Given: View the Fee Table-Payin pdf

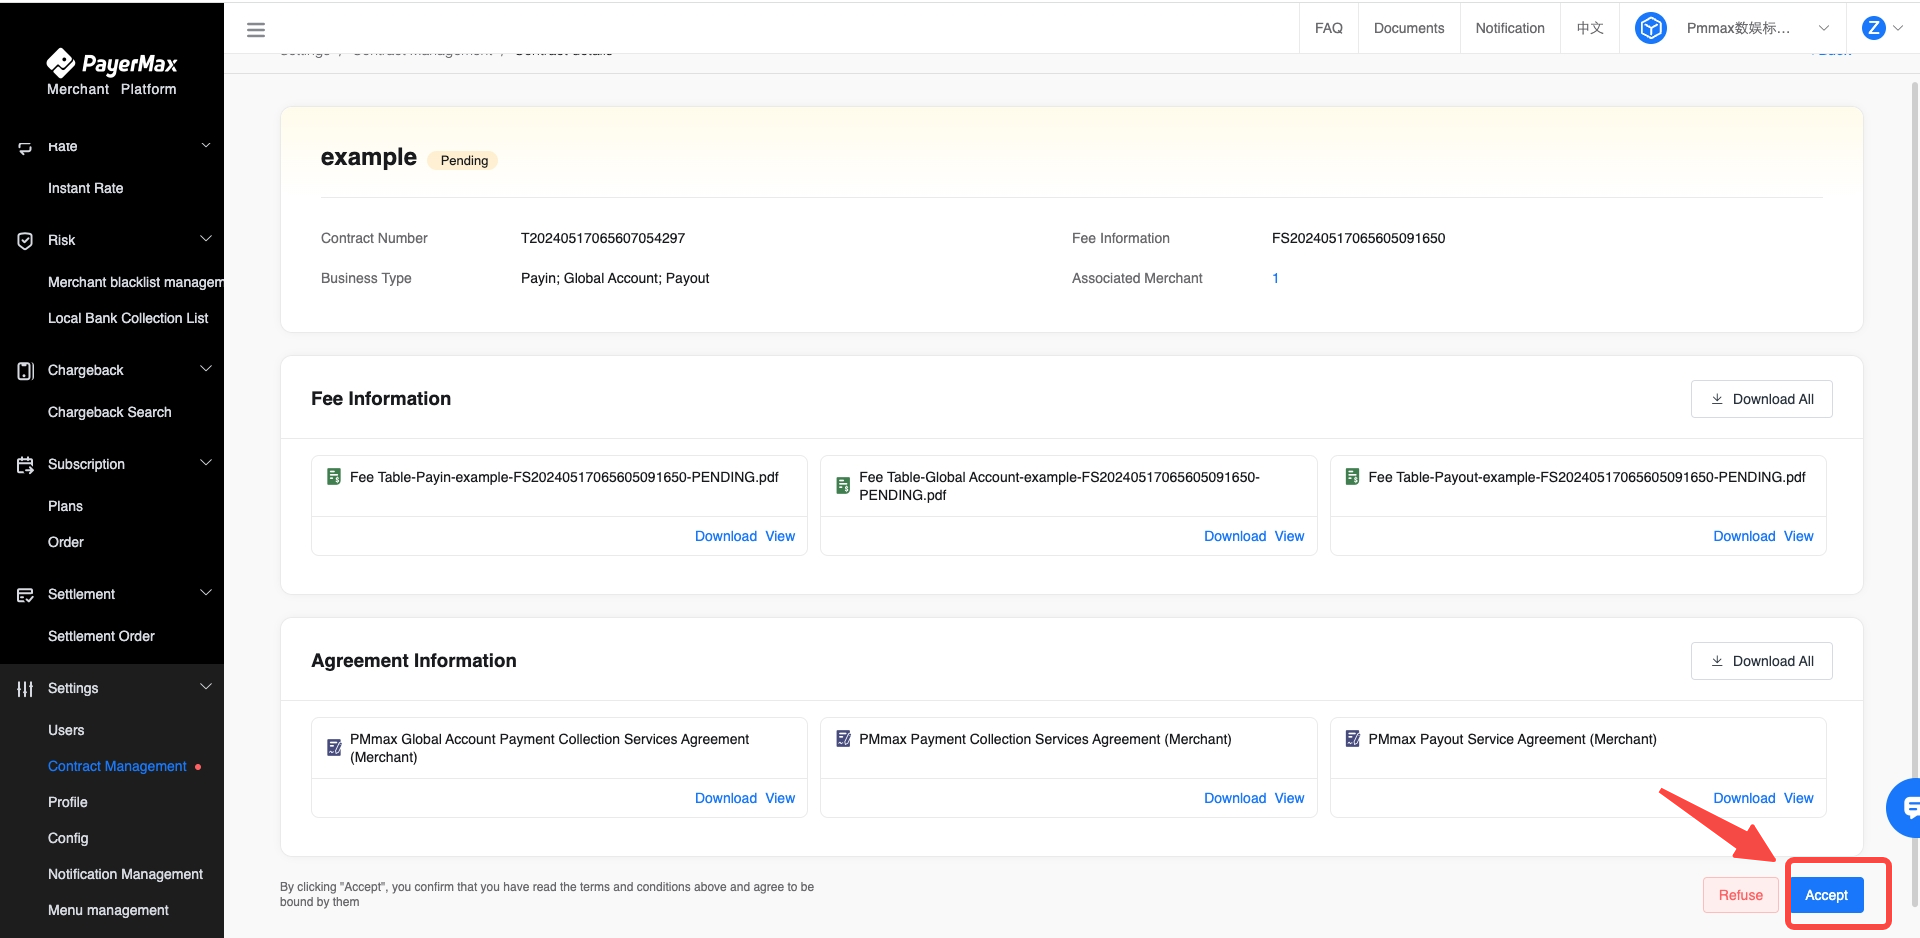Looking at the screenshot, I should pos(780,536).
